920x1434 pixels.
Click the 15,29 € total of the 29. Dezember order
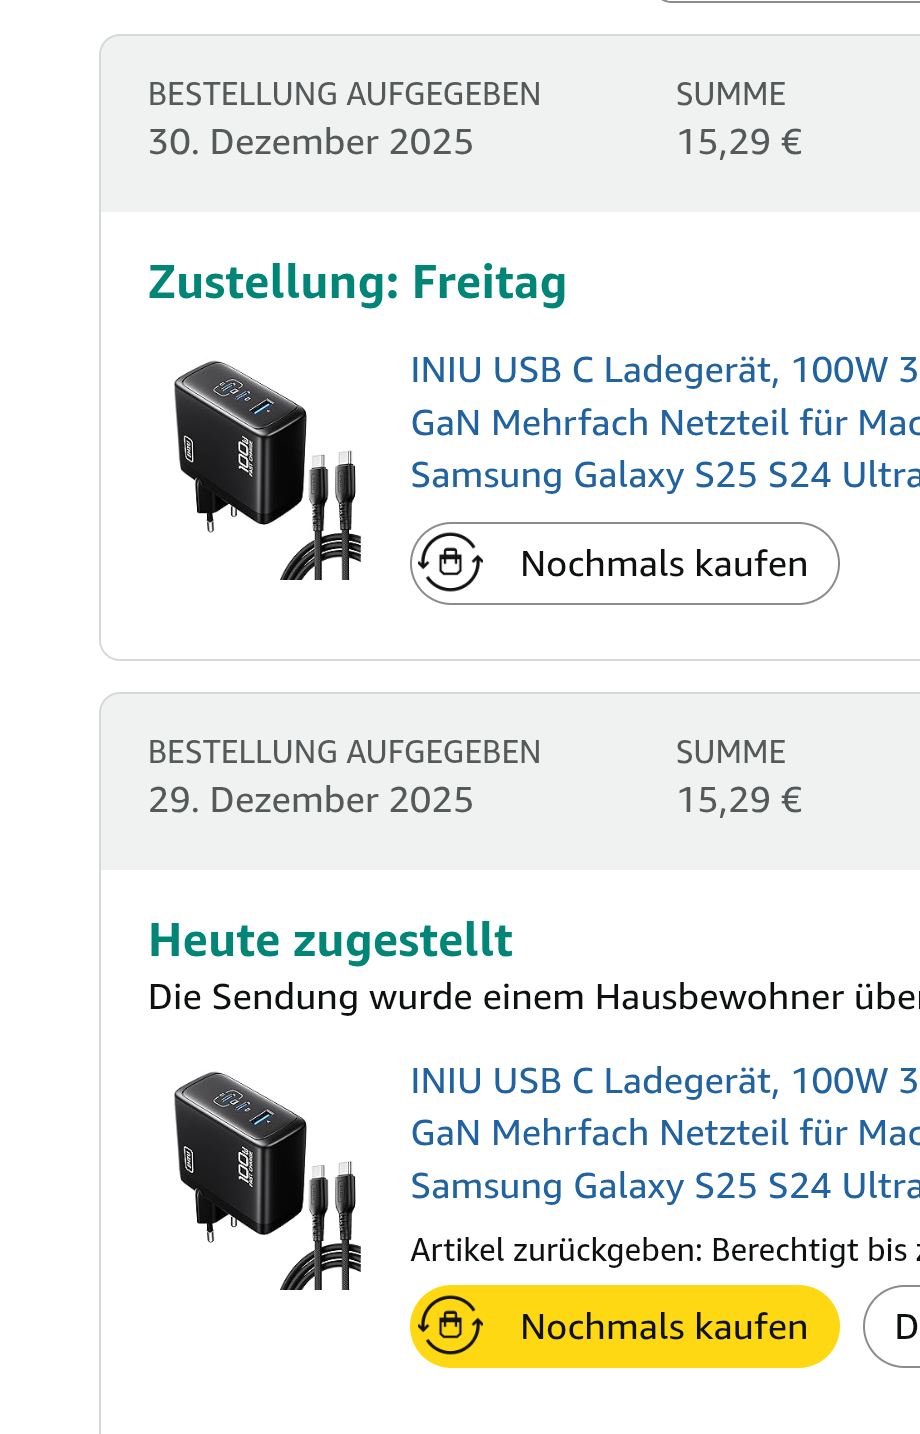(739, 800)
